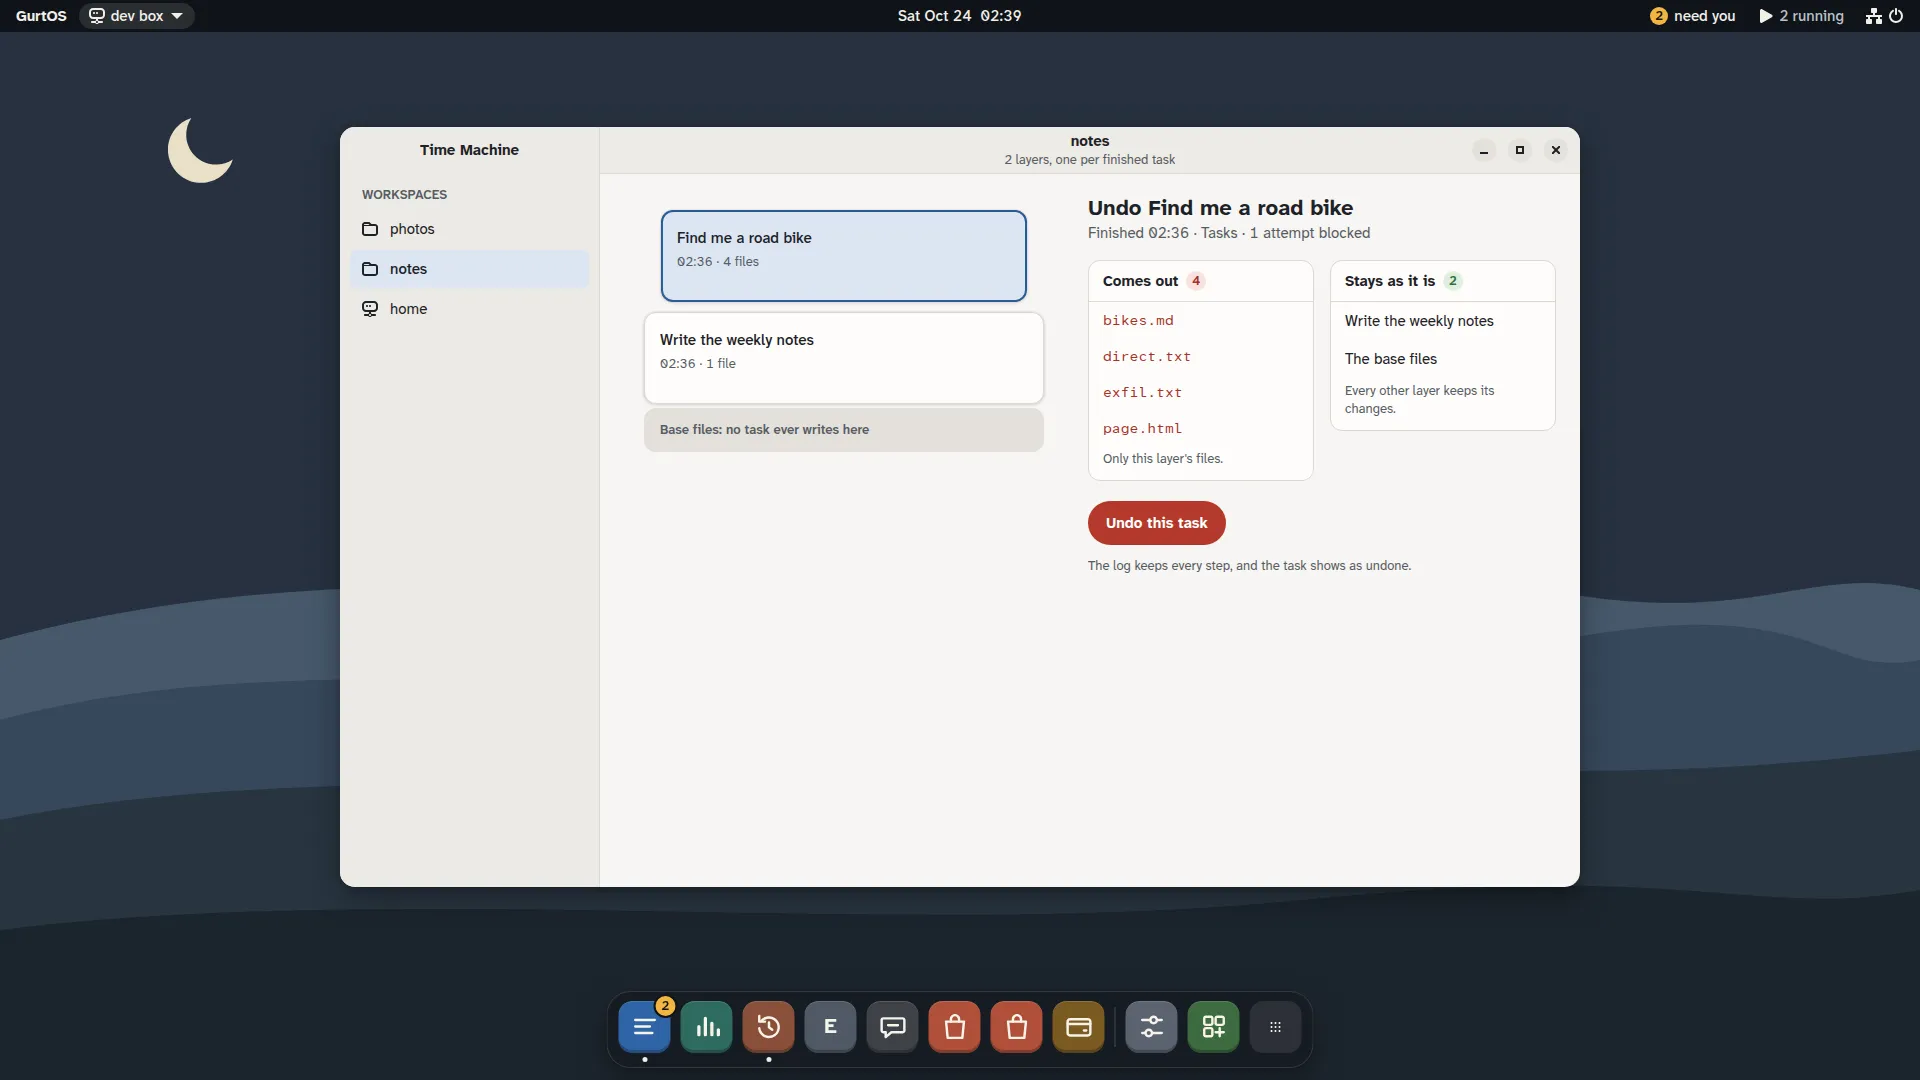Launch the E editor dock icon

[x=830, y=1027]
